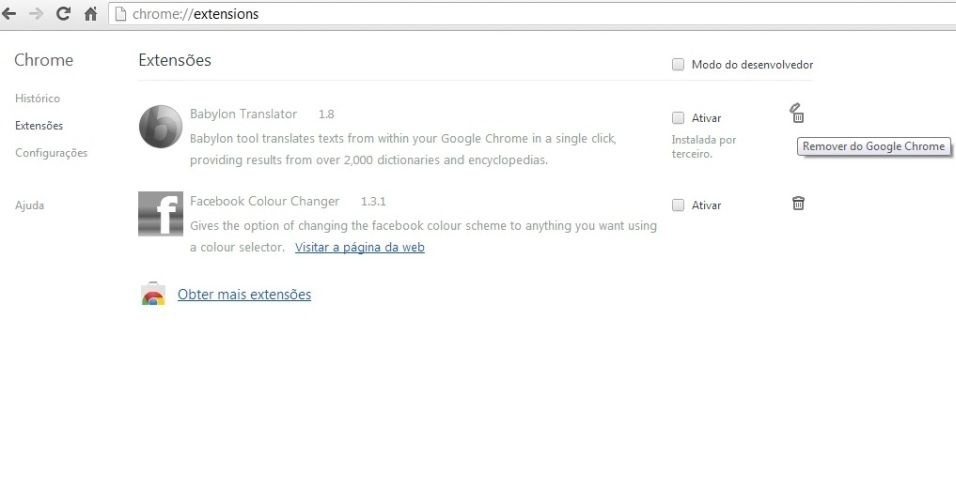Focus the chrome://extensions address bar
956x500 pixels.
[x=532, y=13]
